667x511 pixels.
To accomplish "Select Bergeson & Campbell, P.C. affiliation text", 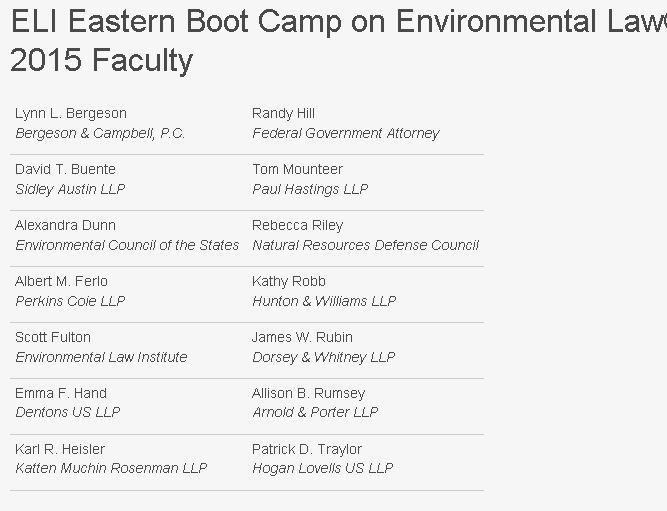I will click(100, 133).
